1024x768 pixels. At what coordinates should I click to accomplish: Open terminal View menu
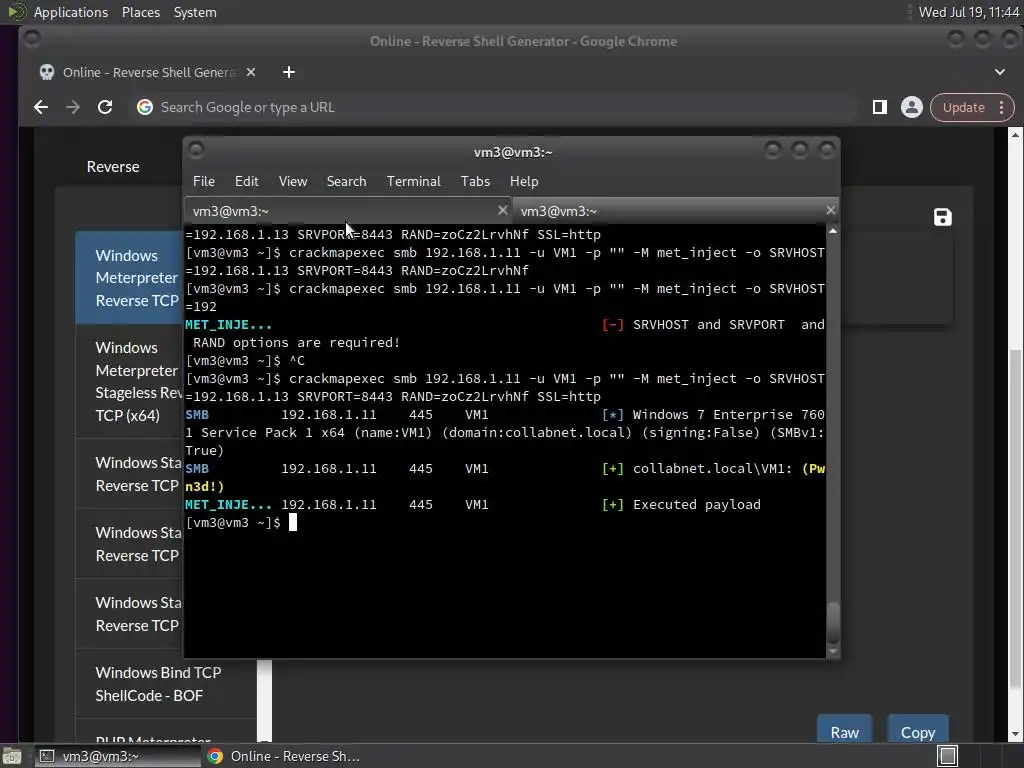(293, 181)
